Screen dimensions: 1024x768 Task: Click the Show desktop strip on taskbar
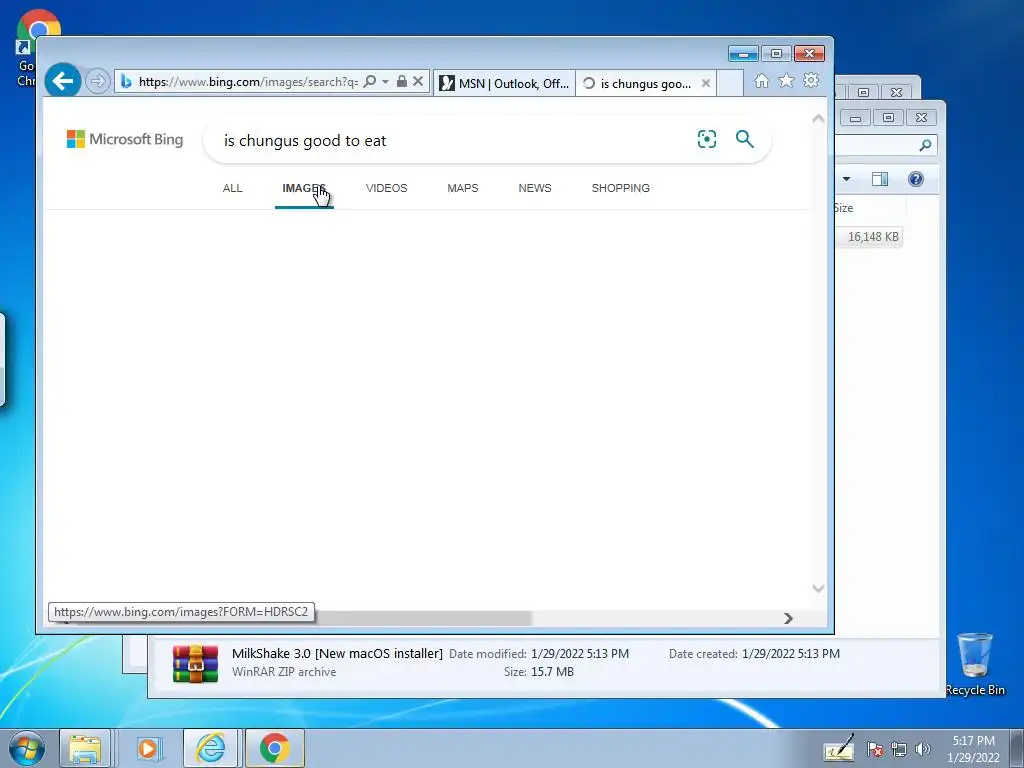pyautogui.click(x=1017, y=748)
